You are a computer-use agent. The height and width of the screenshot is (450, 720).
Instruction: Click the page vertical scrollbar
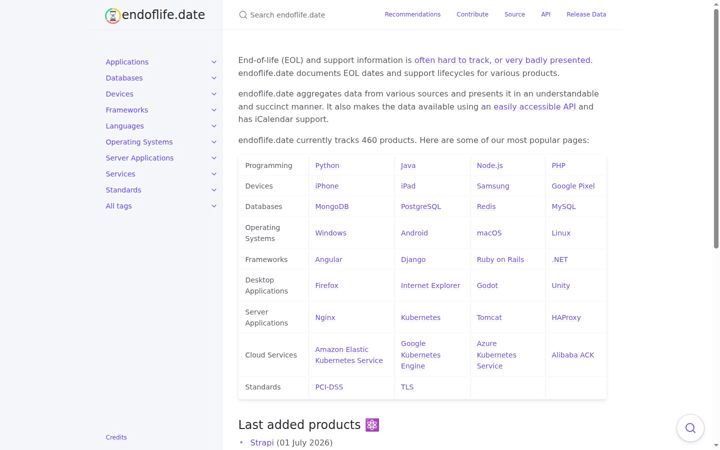pos(716,129)
